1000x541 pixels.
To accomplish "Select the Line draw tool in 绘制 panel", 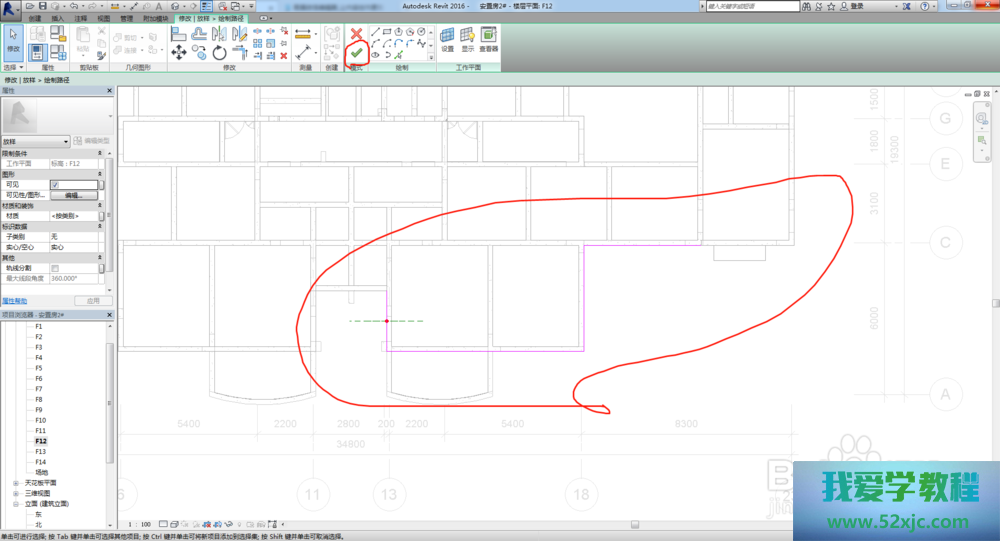I will pyautogui.click(x=375, y=31).
